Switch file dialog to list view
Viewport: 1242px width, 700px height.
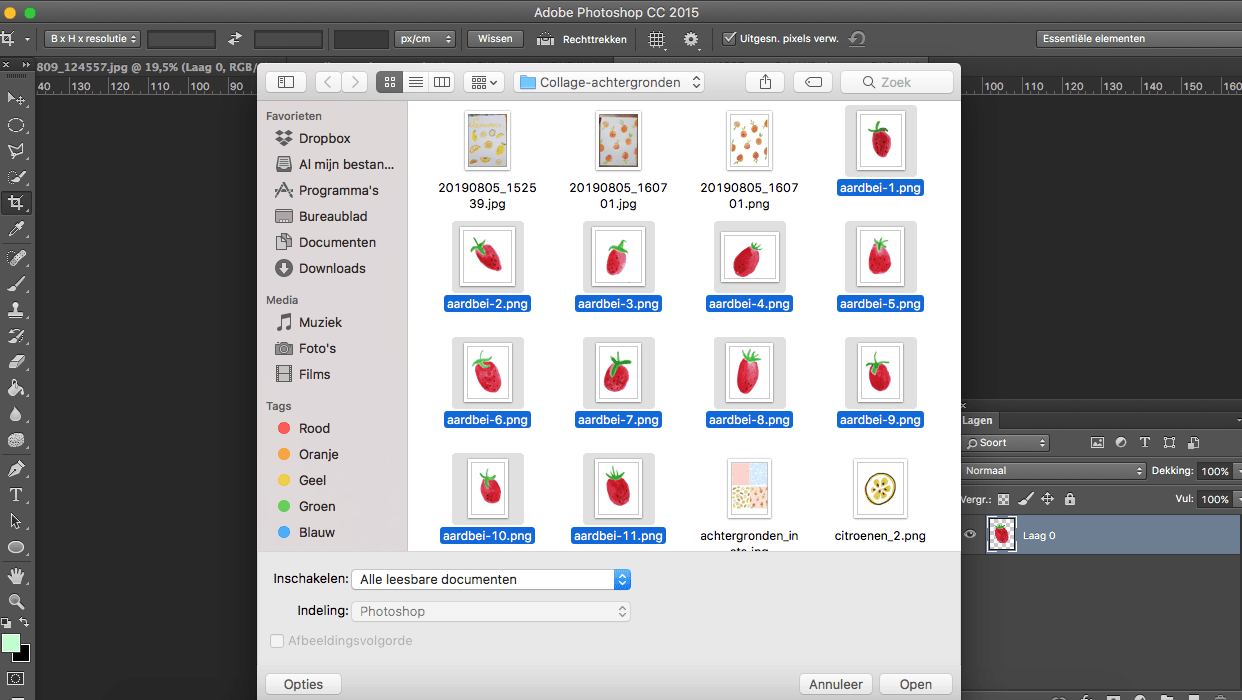click(416, 82)
